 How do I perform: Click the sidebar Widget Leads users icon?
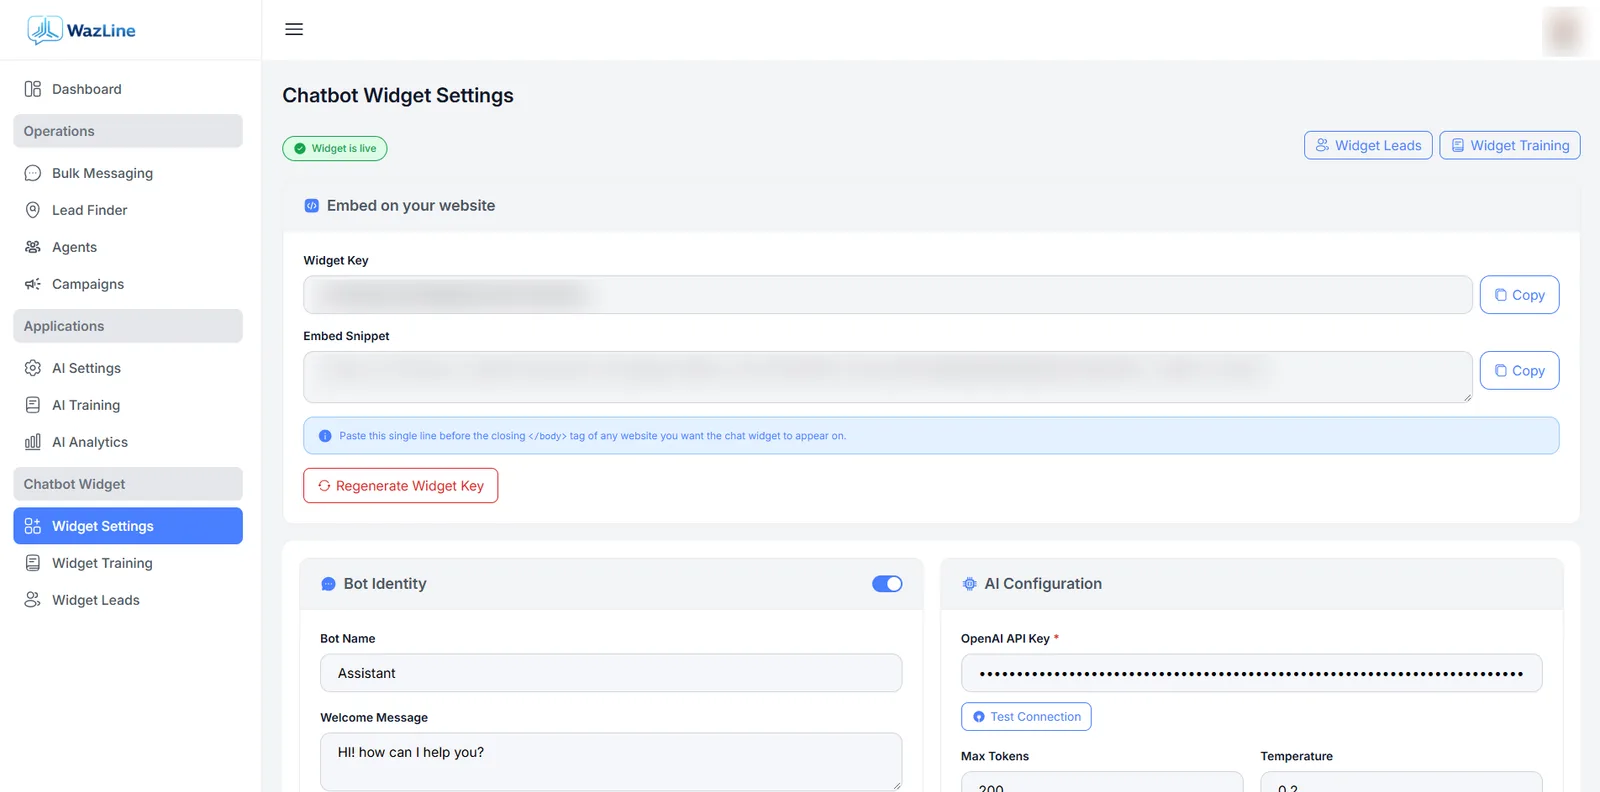33,600
